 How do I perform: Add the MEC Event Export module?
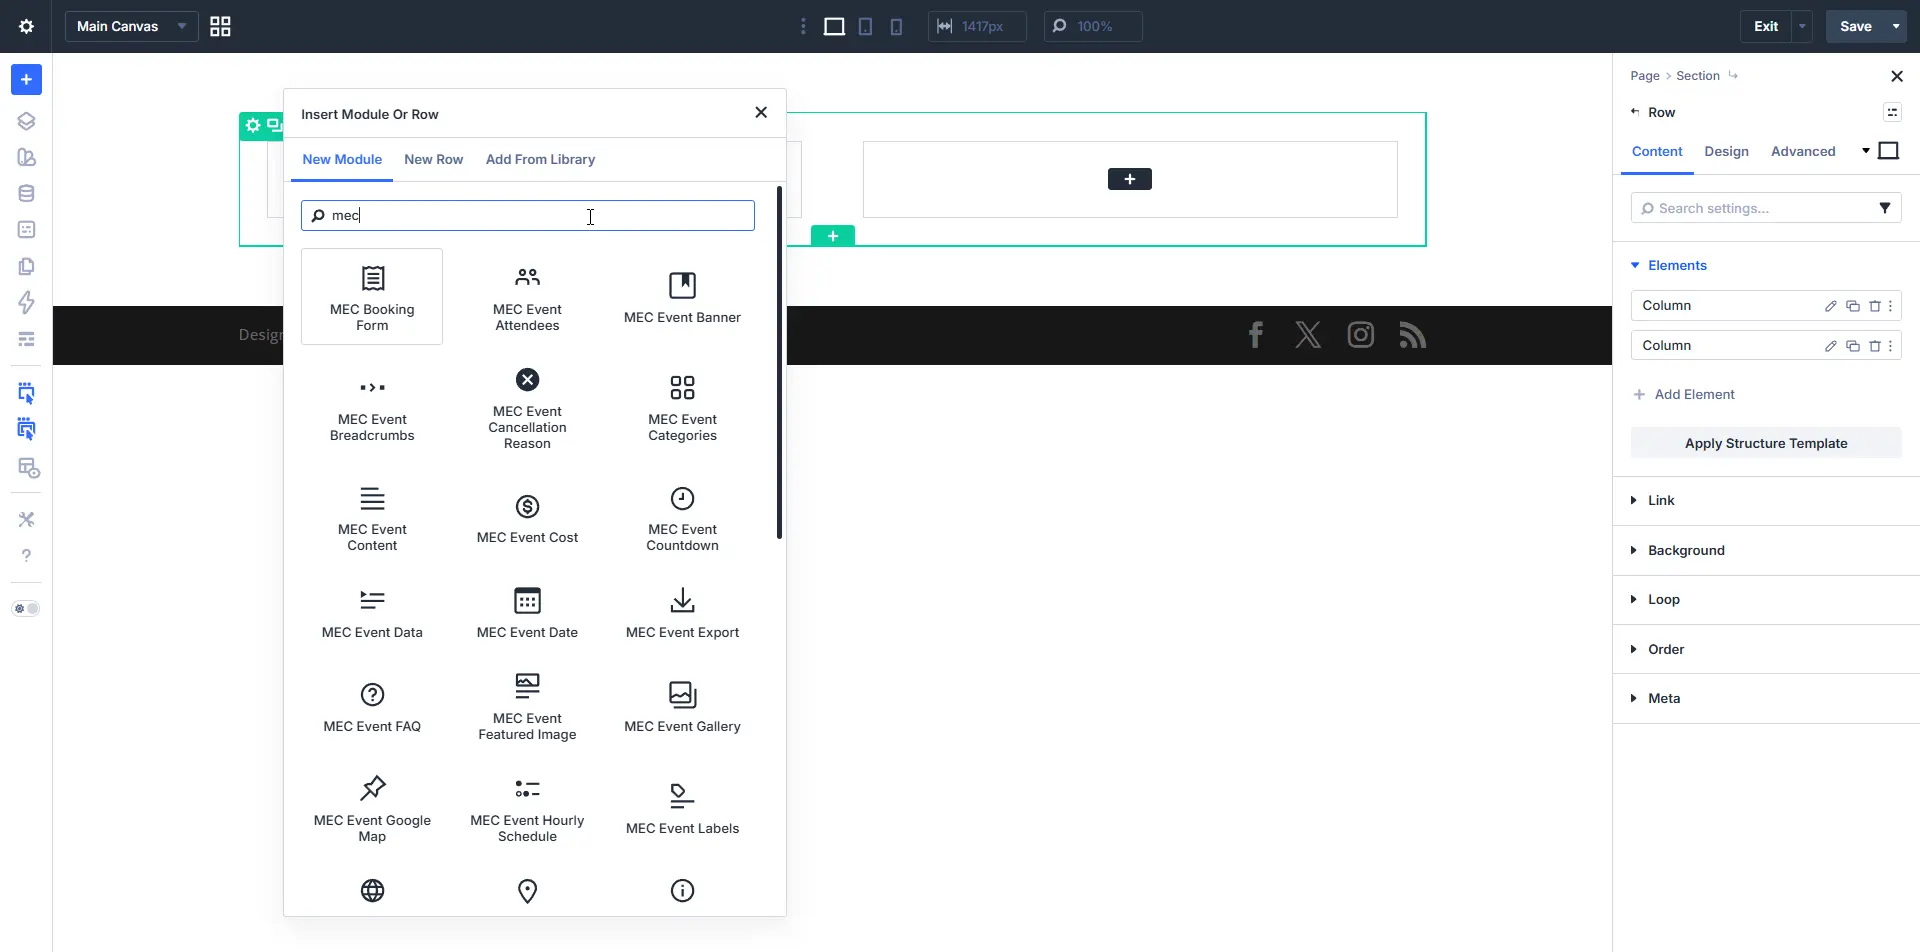click(682, 613)
